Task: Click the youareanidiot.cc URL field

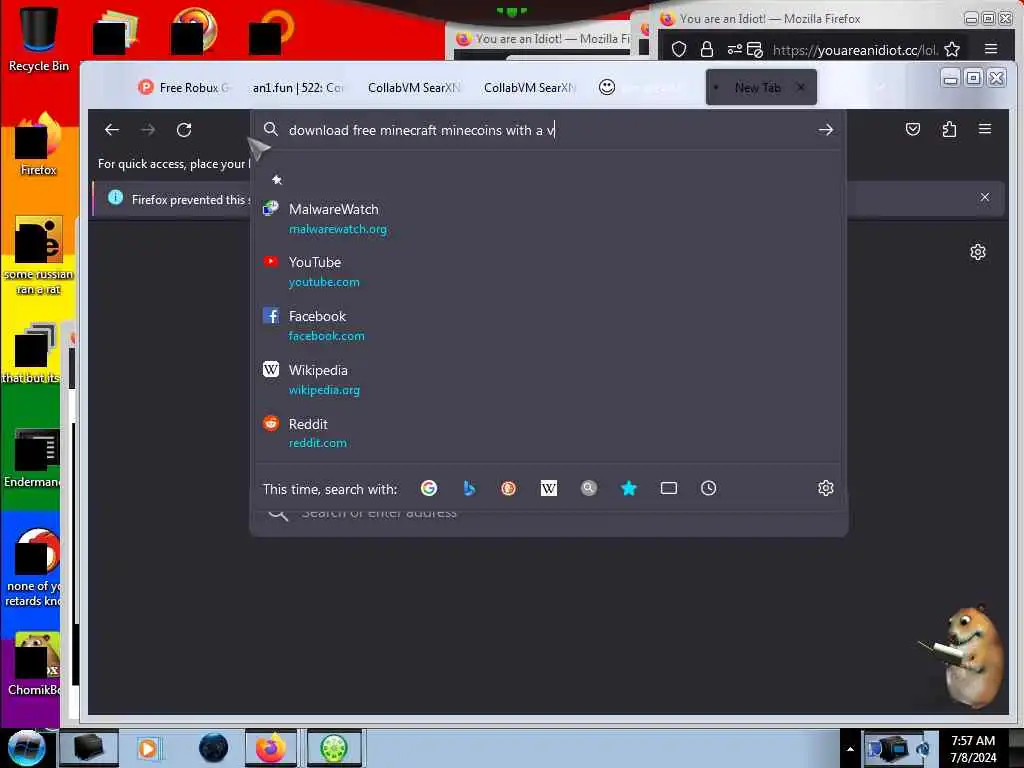Action: (x=855, y=50)
